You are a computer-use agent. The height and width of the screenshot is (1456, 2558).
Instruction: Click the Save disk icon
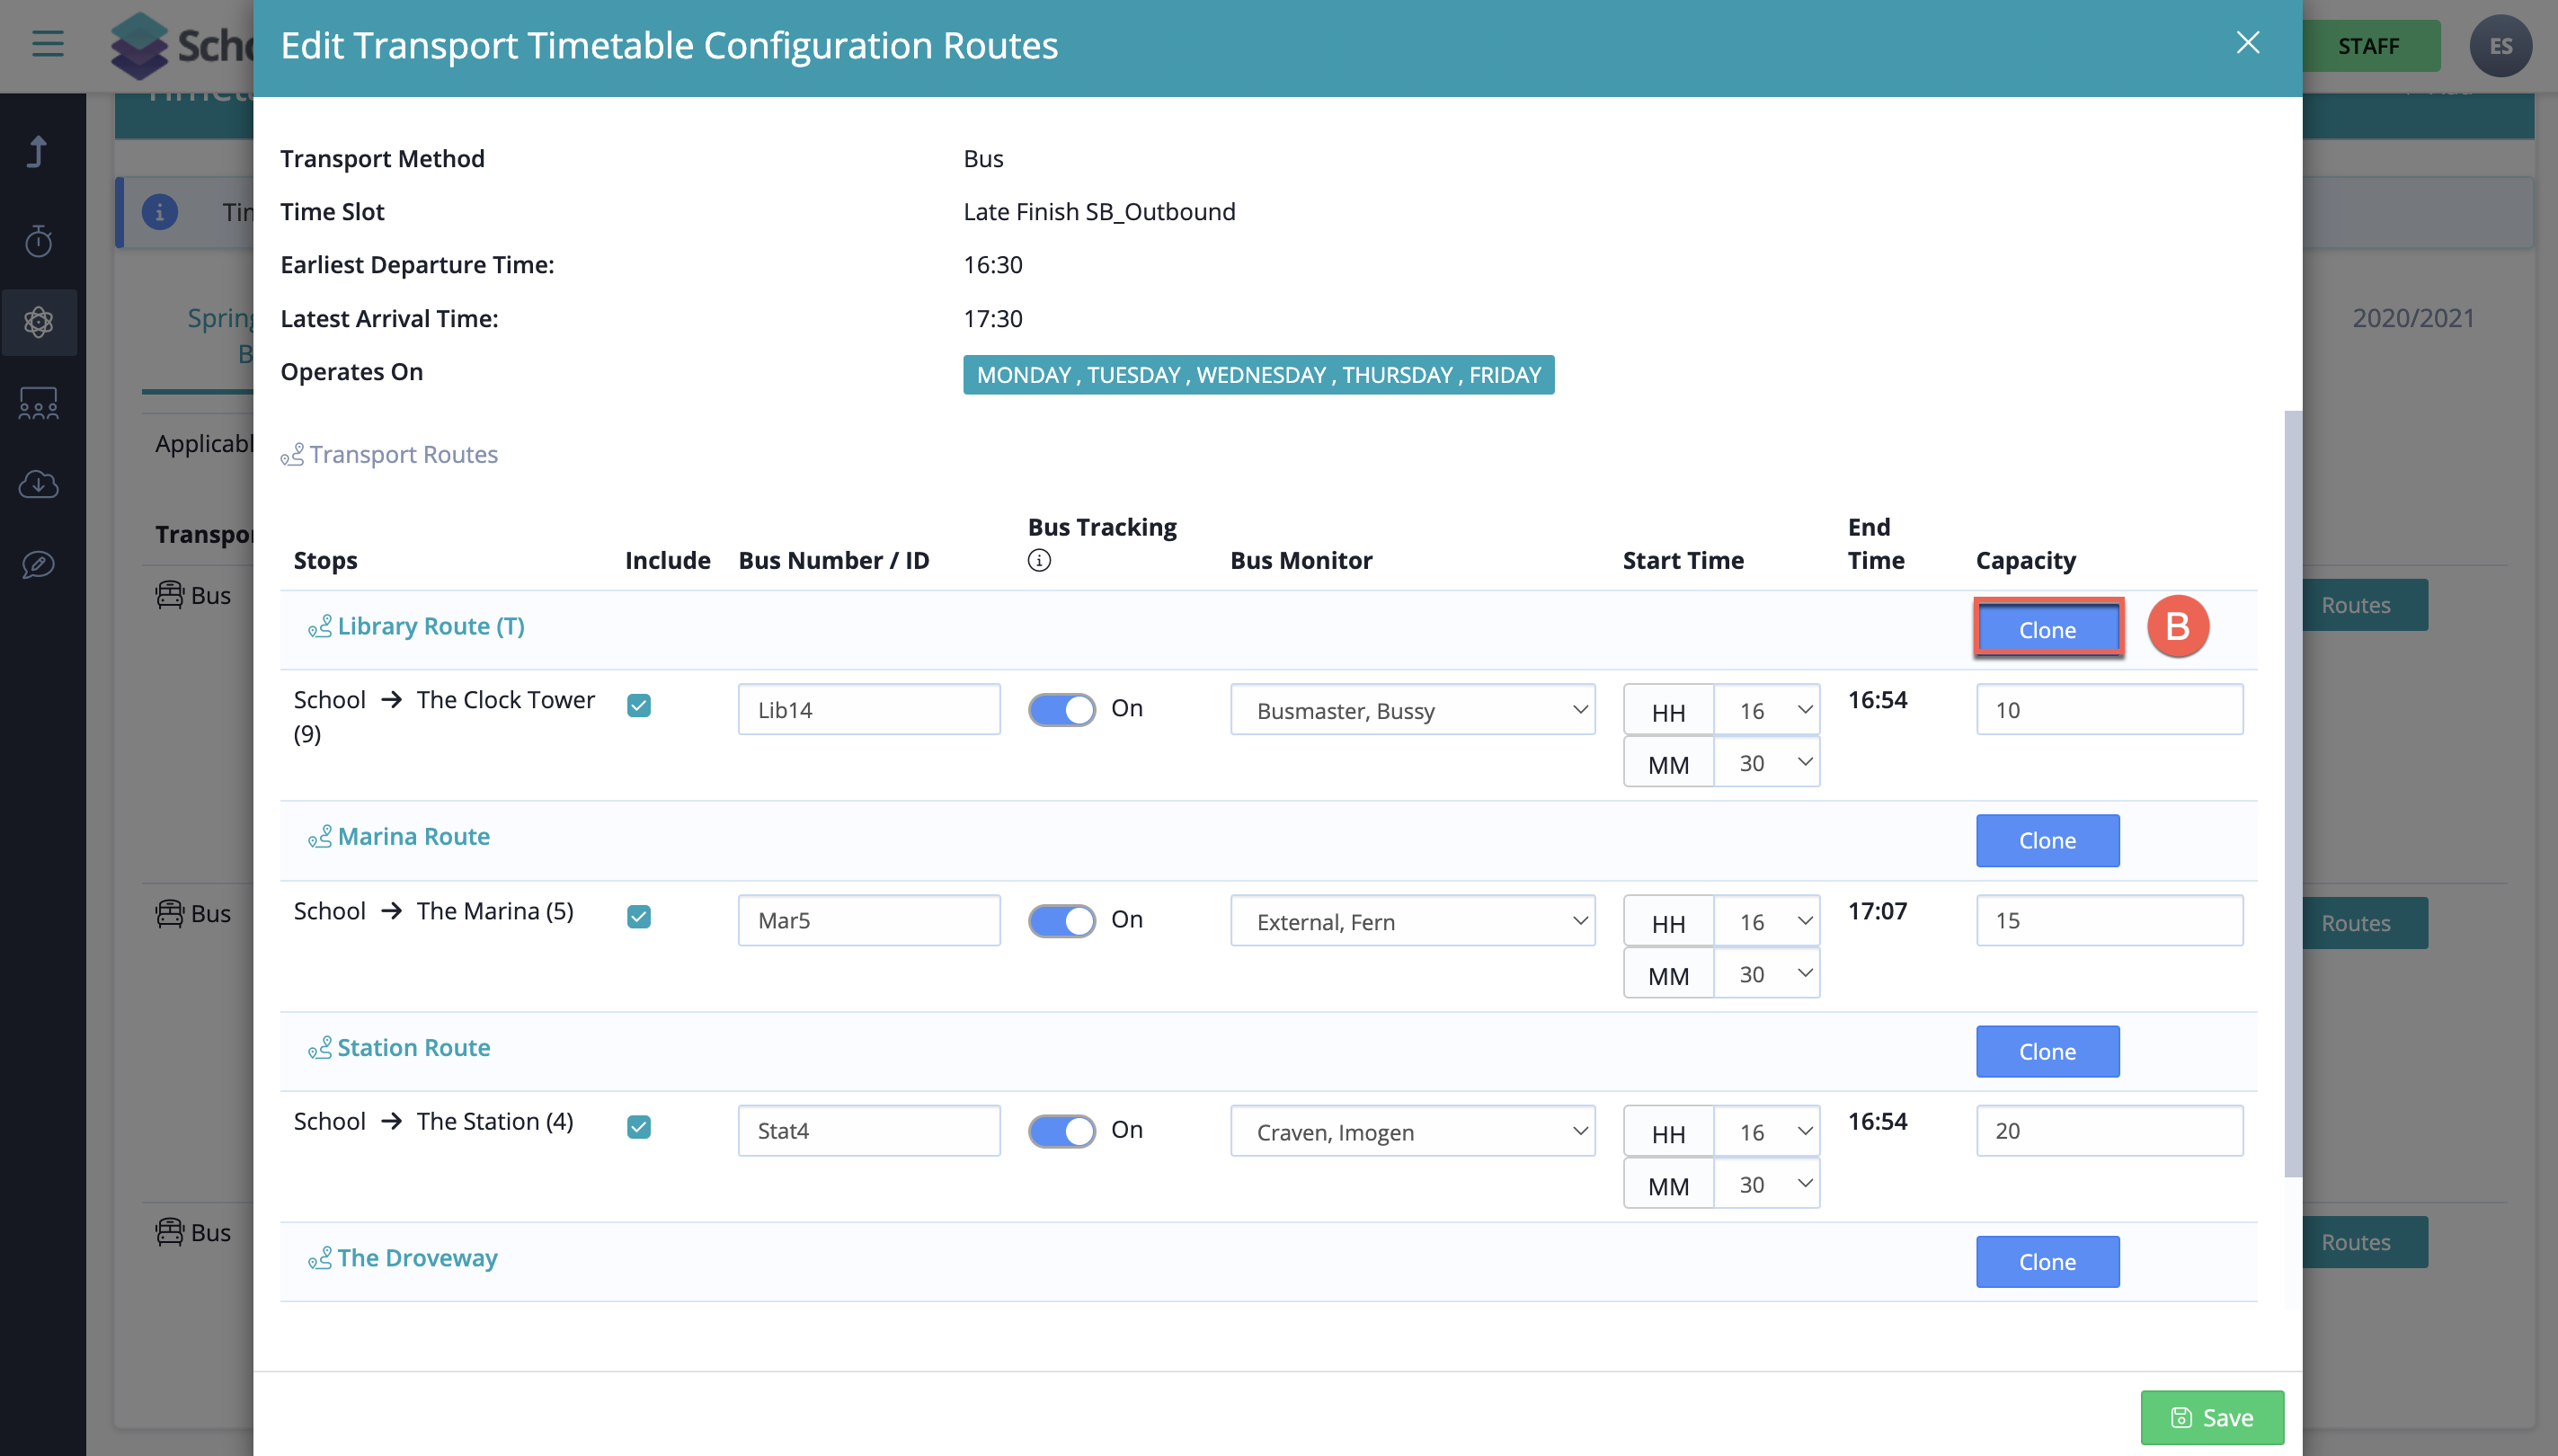tap(2181, 1418)
